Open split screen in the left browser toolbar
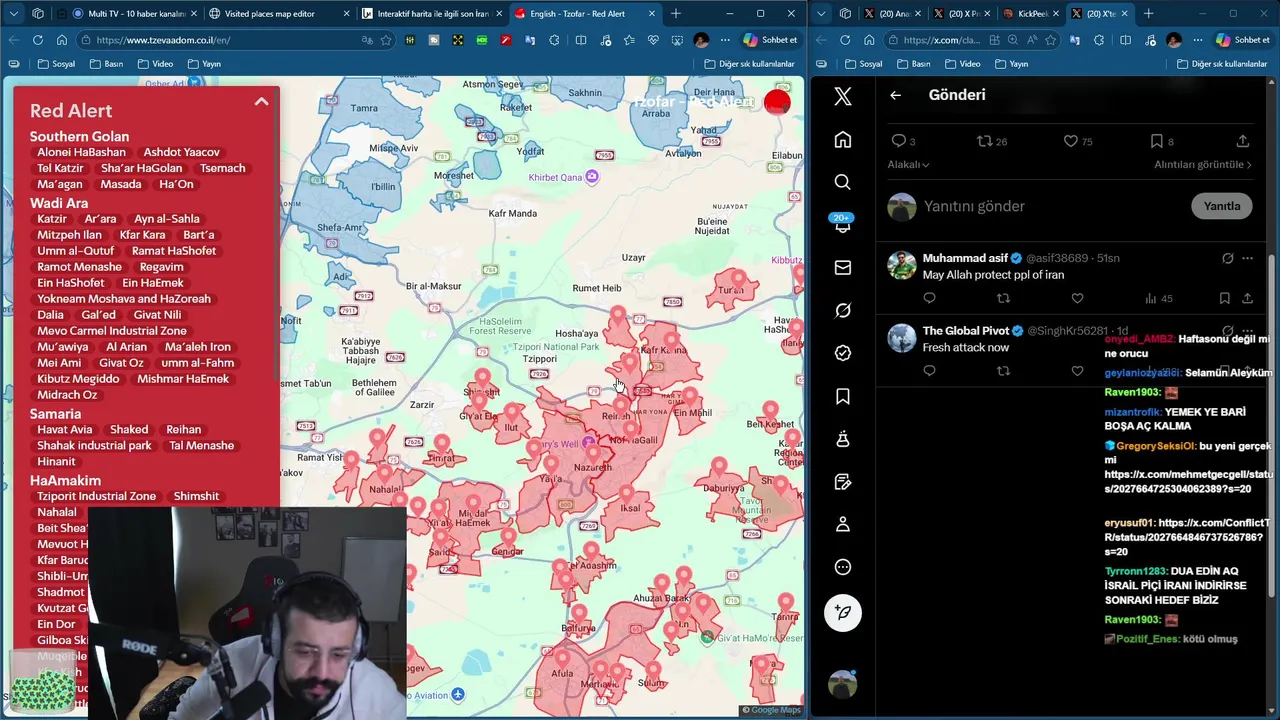 581,40
